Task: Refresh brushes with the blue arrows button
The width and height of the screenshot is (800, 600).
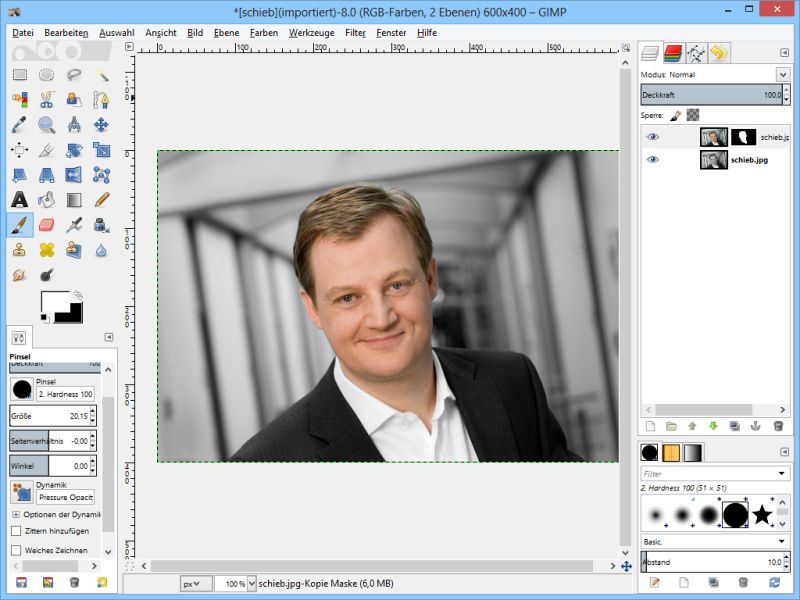Action: (x=774, y=582)
